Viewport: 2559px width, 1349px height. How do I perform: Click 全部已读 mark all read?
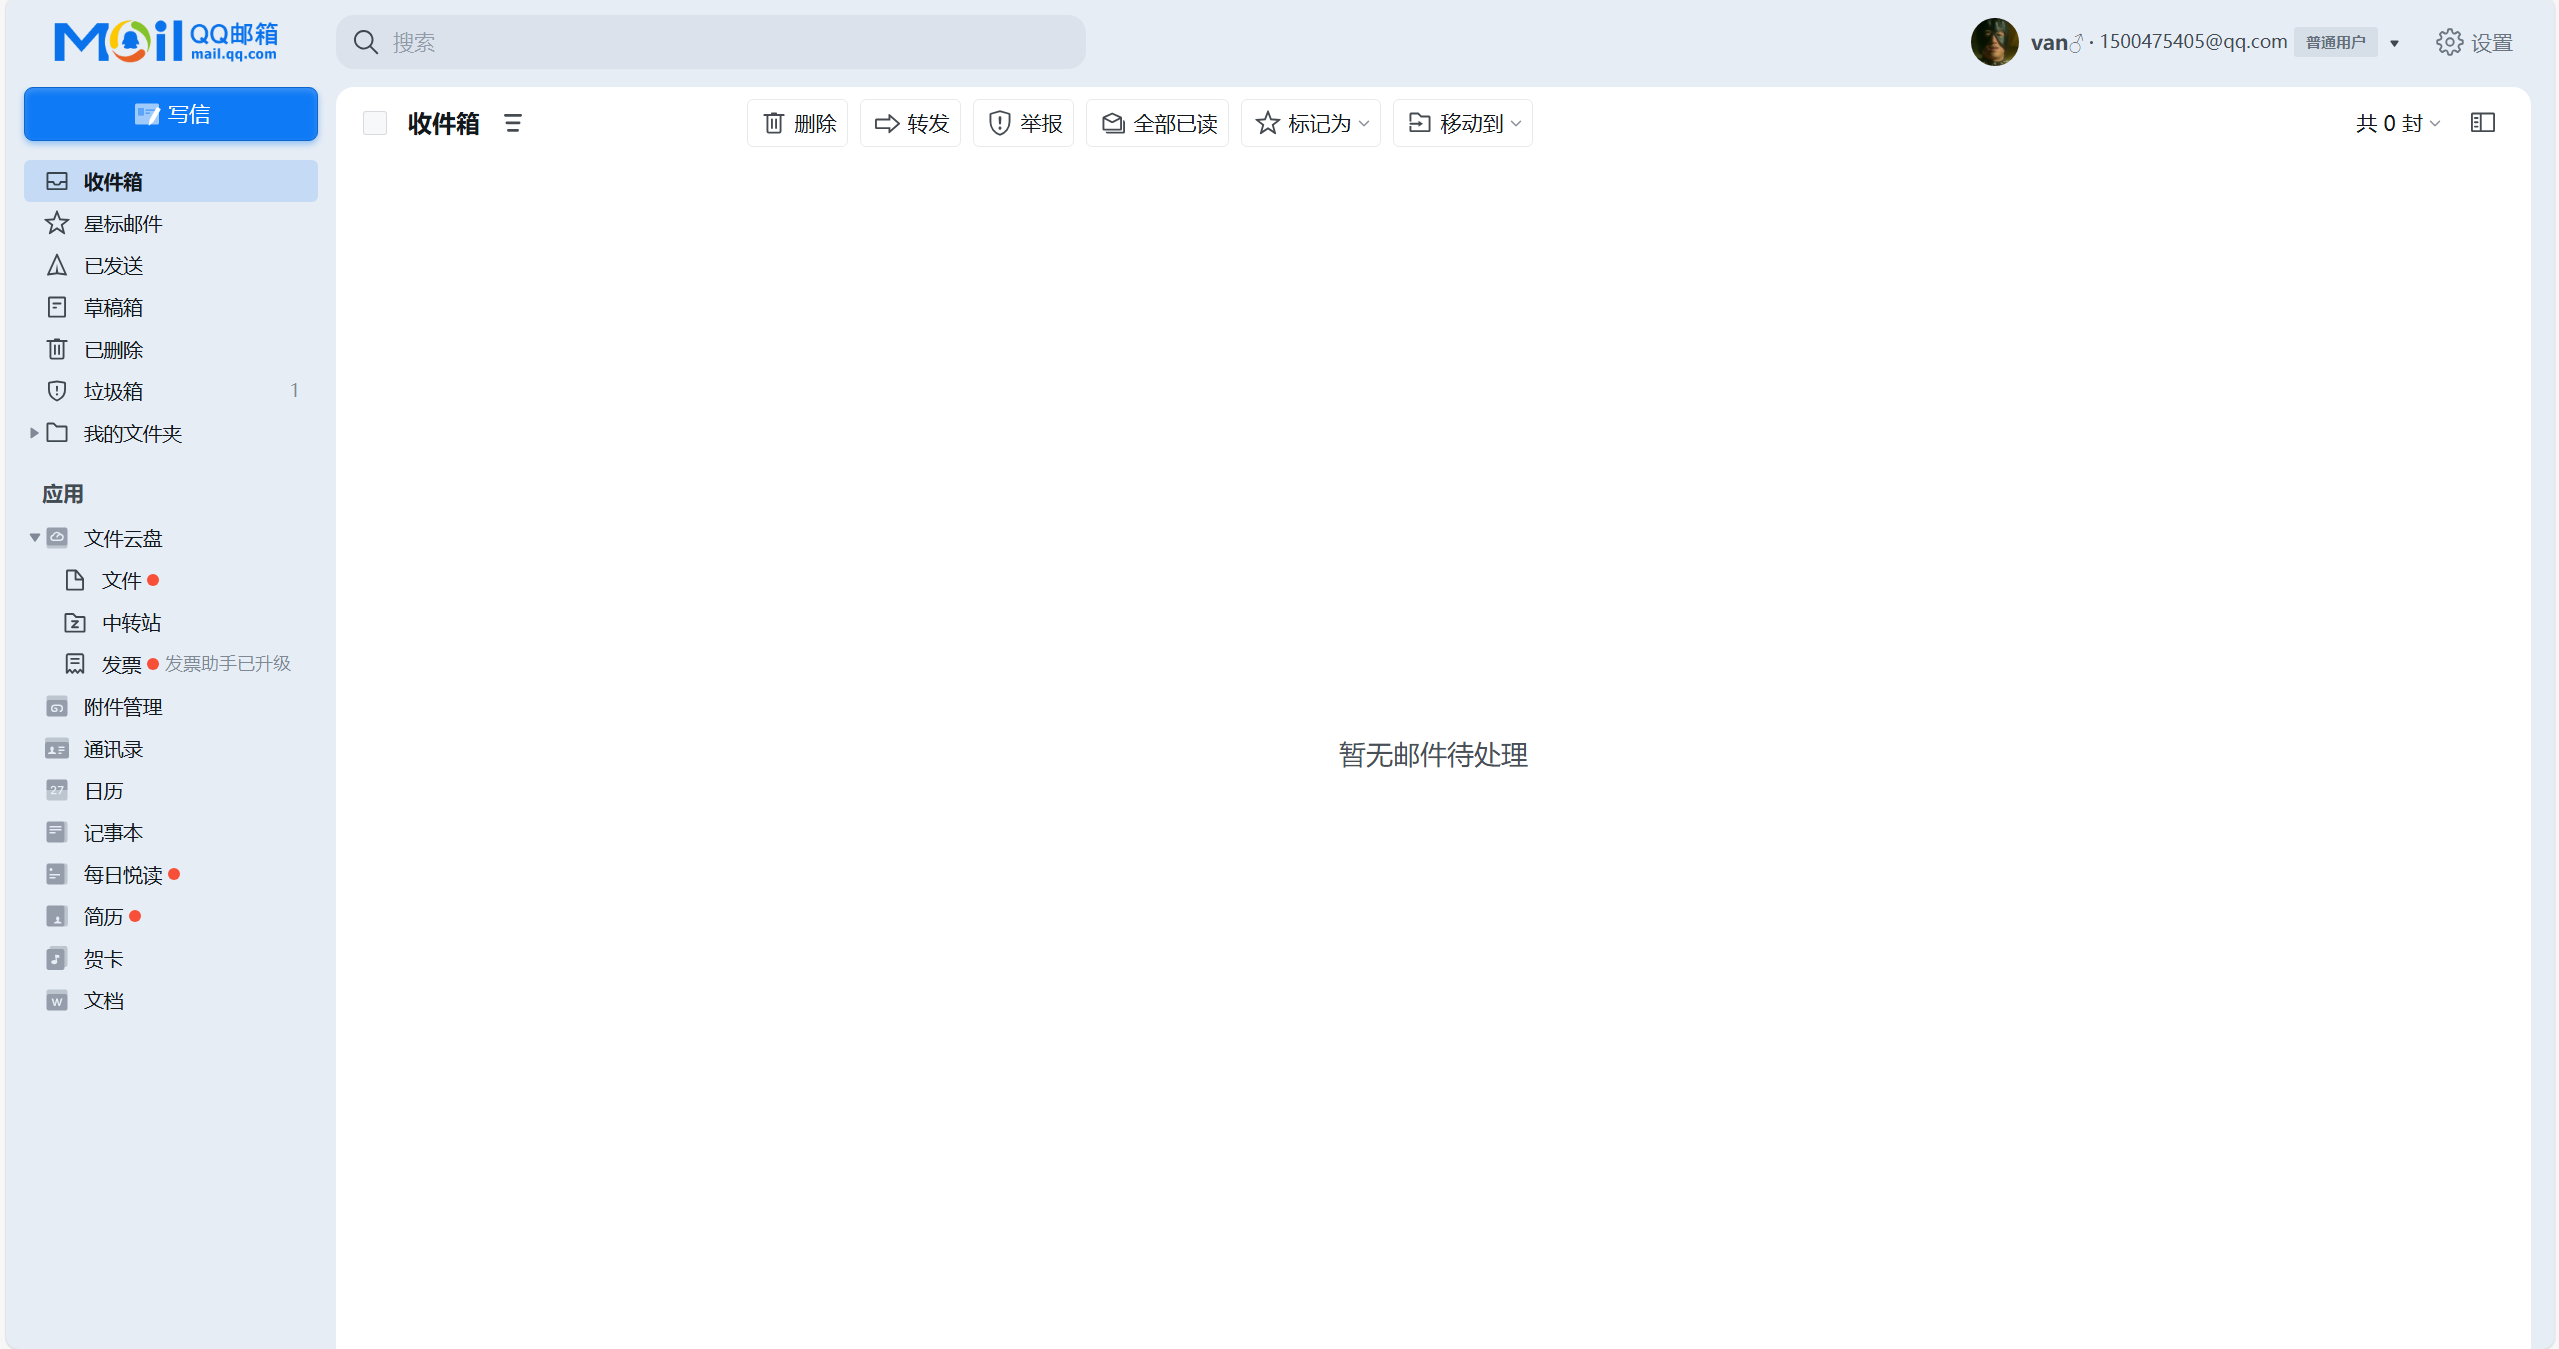click(1158, 123)
